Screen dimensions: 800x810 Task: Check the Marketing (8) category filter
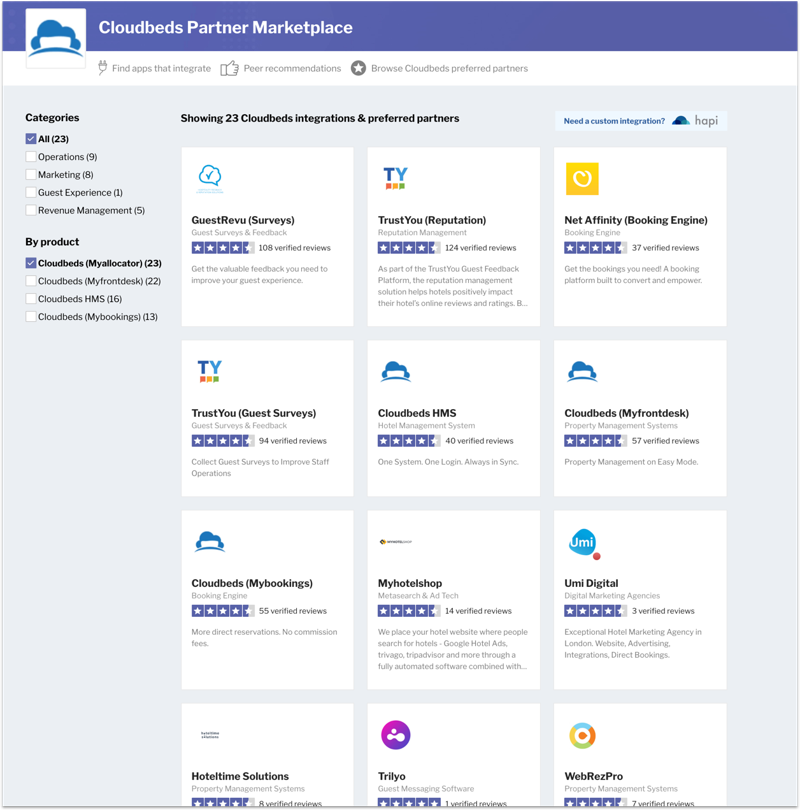click(31, 175)
